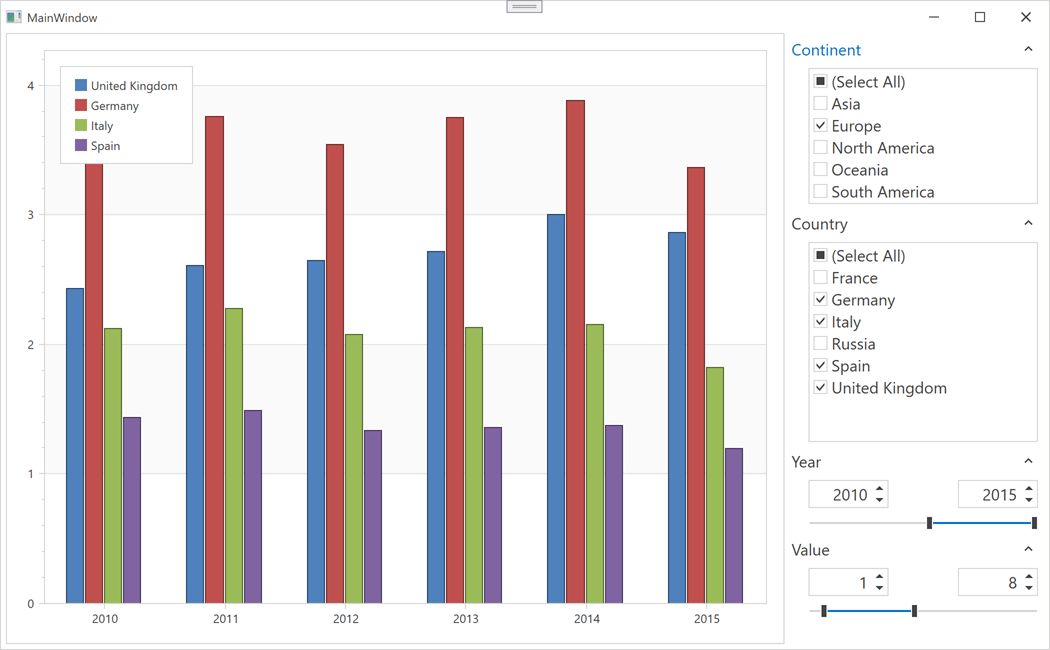
Task: Increase the maximum year 2015 spinner
Action: [x=1029, y=489]
